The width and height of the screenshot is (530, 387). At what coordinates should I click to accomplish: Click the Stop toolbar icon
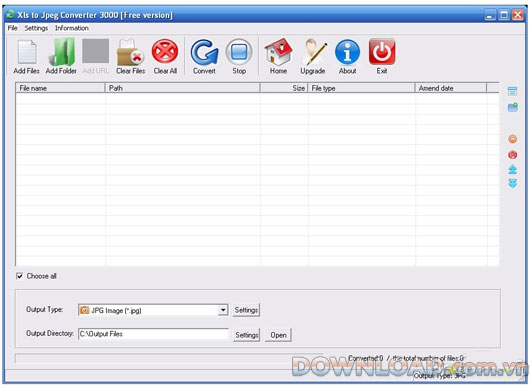pyautogui.click(x=239, y=52)
